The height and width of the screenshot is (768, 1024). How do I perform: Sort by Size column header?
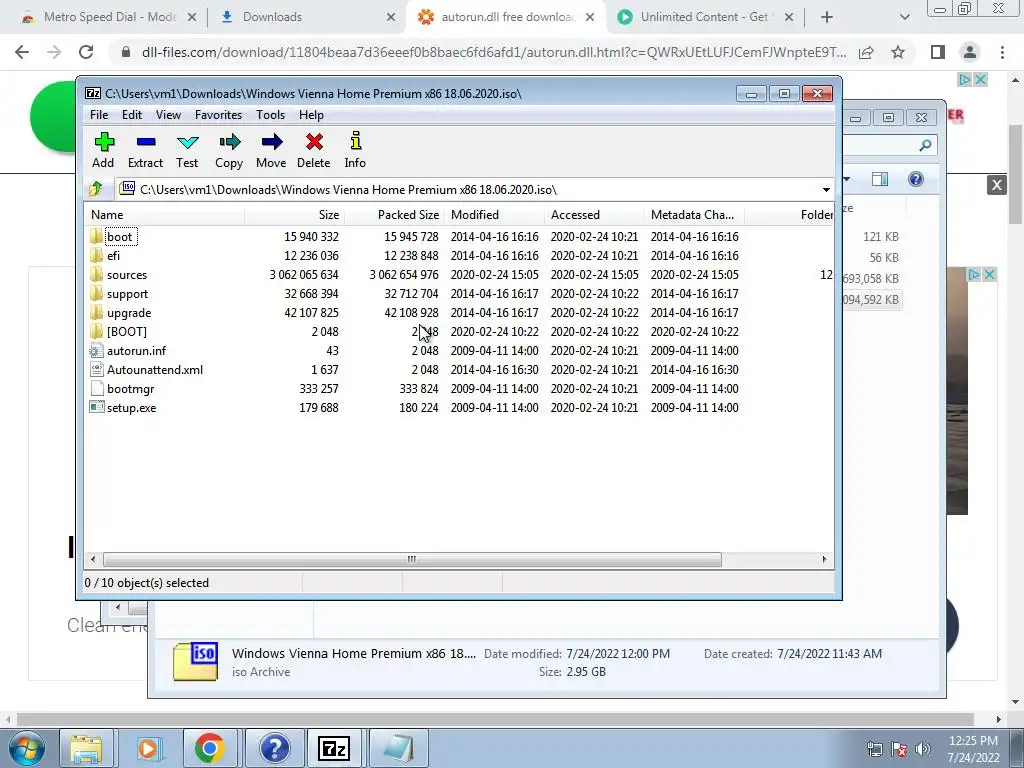click(x=295, y=214)
